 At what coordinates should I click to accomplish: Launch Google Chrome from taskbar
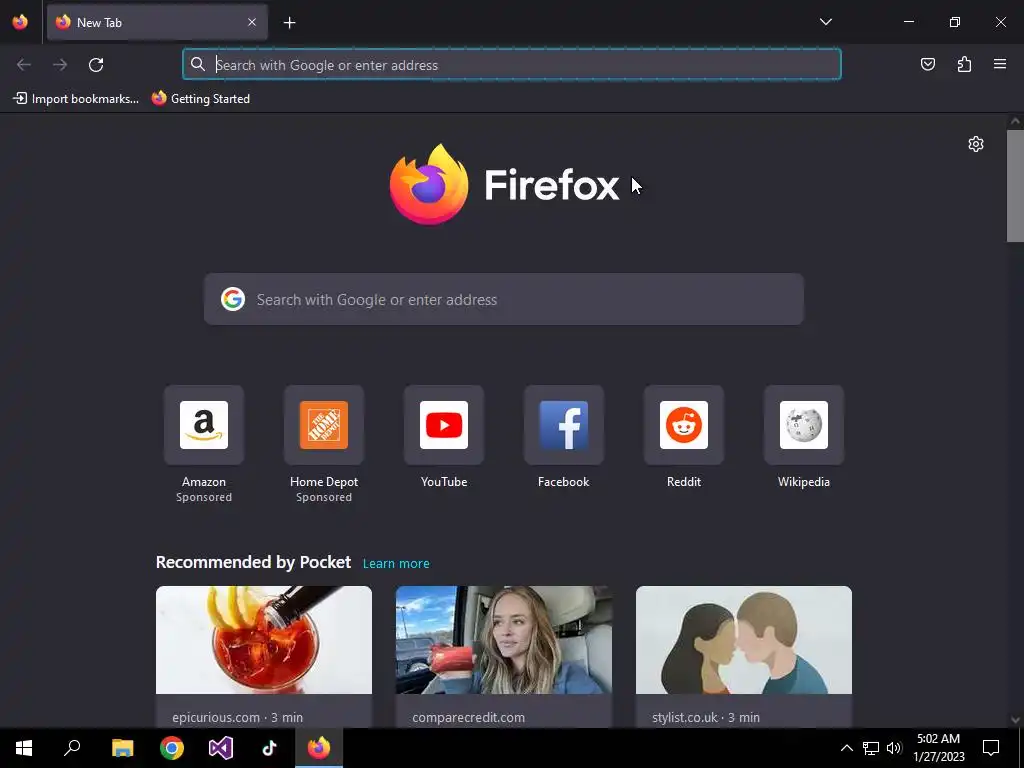pos(172,748)
